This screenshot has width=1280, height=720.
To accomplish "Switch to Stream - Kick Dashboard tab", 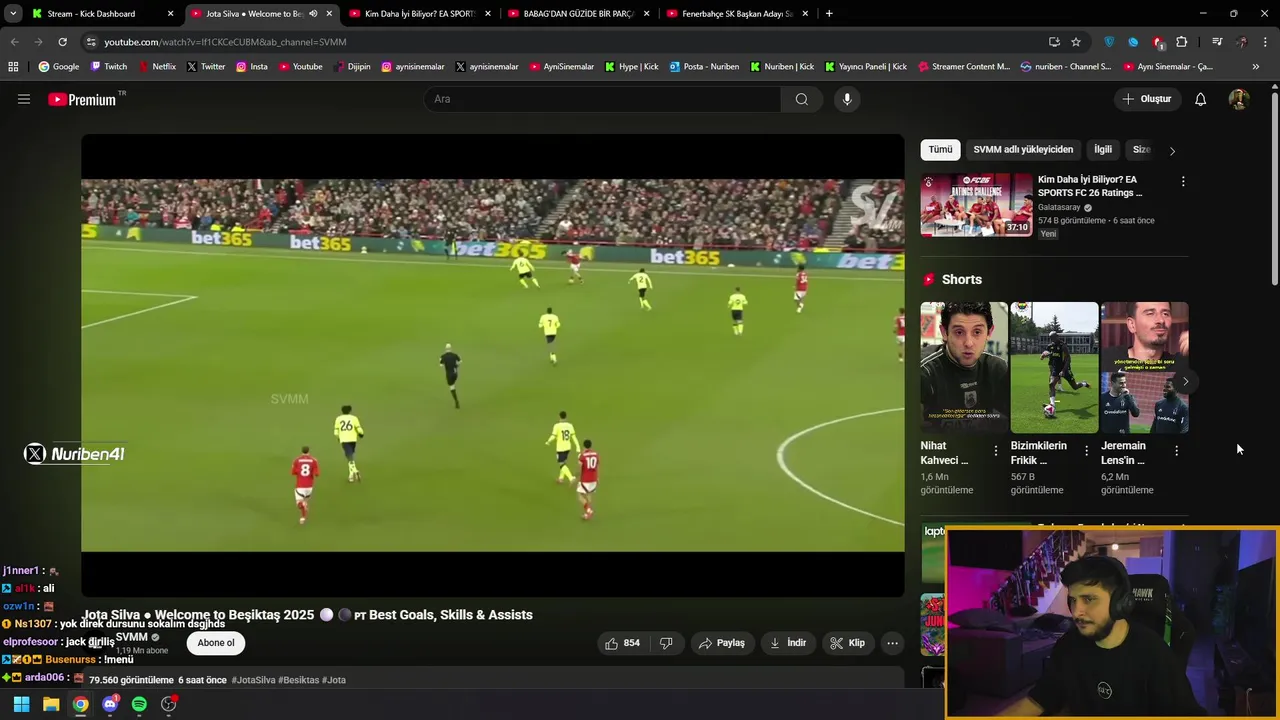I will [x=102, y=14].
